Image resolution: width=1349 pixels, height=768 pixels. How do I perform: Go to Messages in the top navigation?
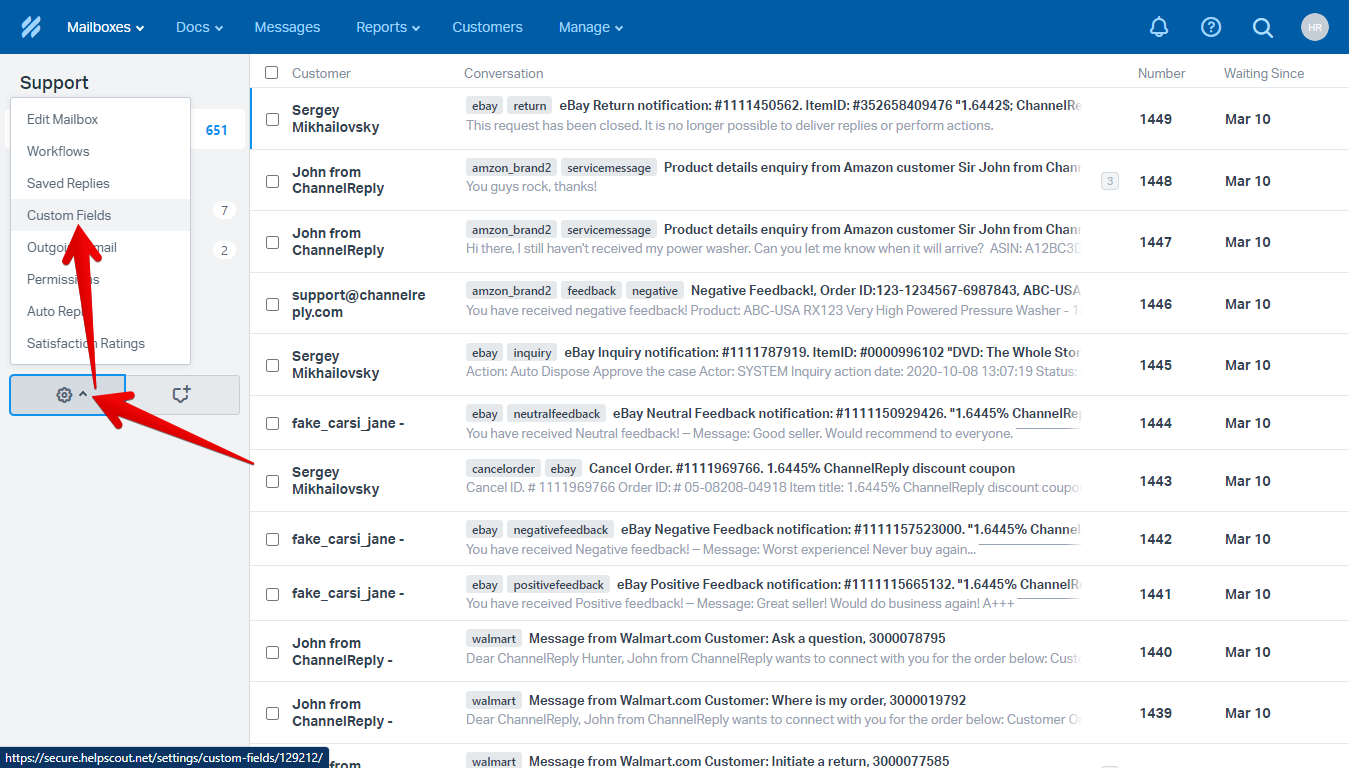[287, 27]
